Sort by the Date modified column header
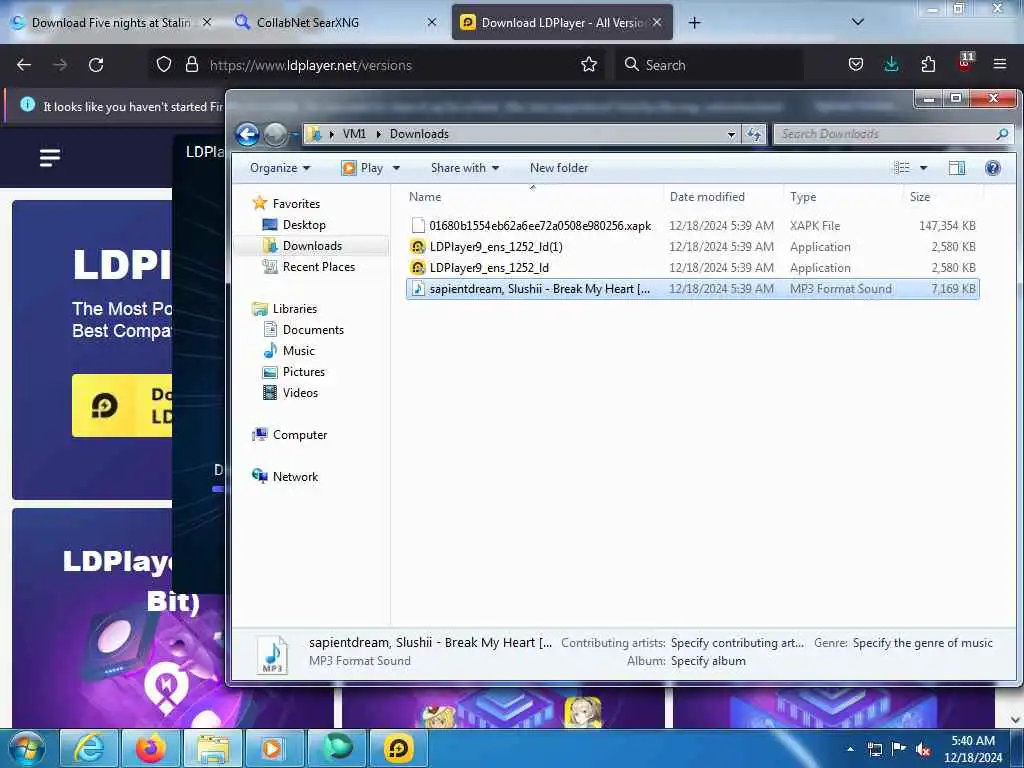This screenshot has width=1024, height=768. (x=722, y=197)
